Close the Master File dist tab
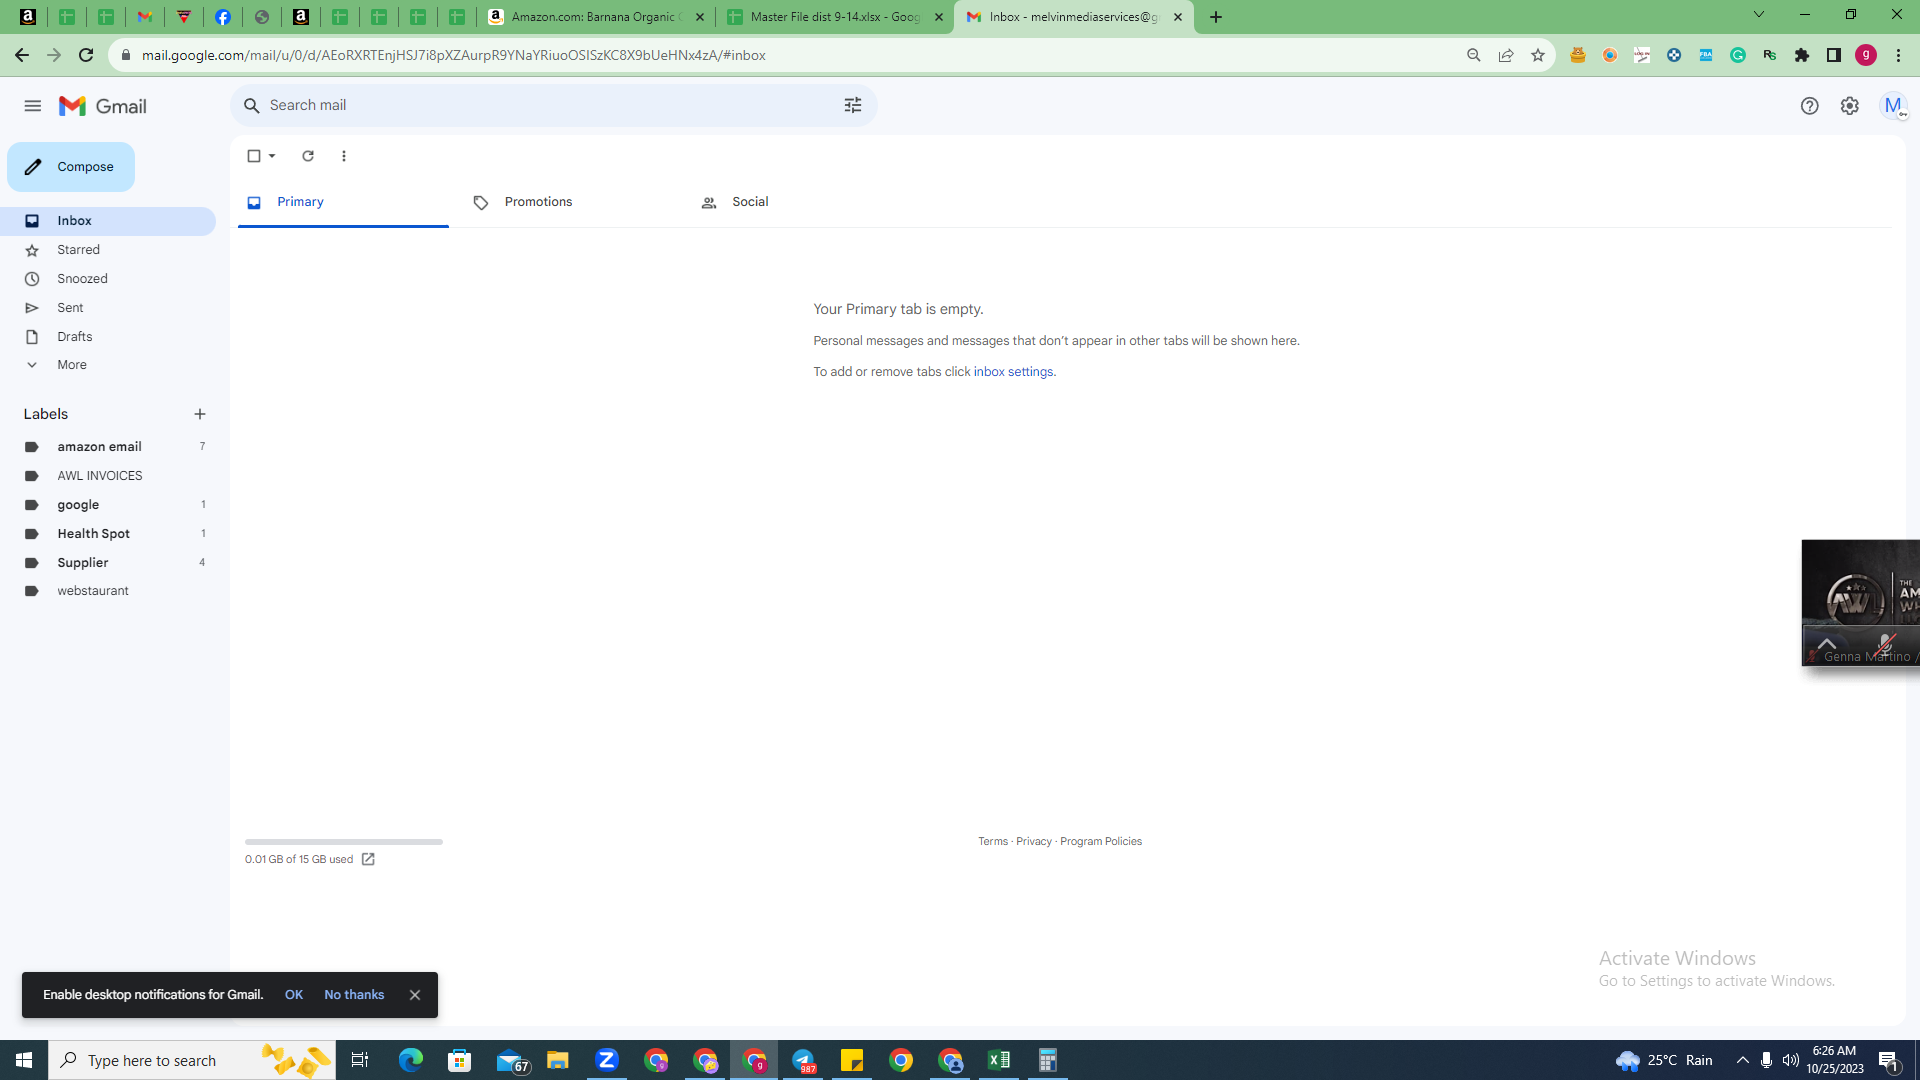Image resolution: width=1920 pixels, height=1080 pixels. coord(939,17)
